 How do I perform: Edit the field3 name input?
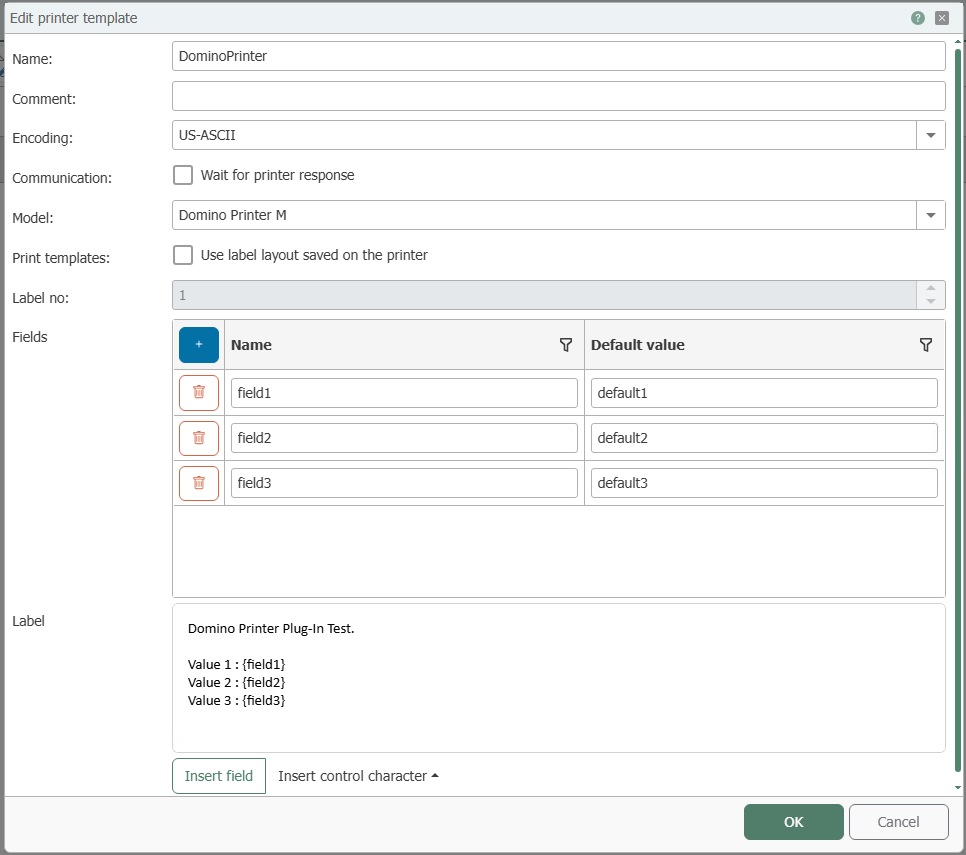[x=404, y=483]
